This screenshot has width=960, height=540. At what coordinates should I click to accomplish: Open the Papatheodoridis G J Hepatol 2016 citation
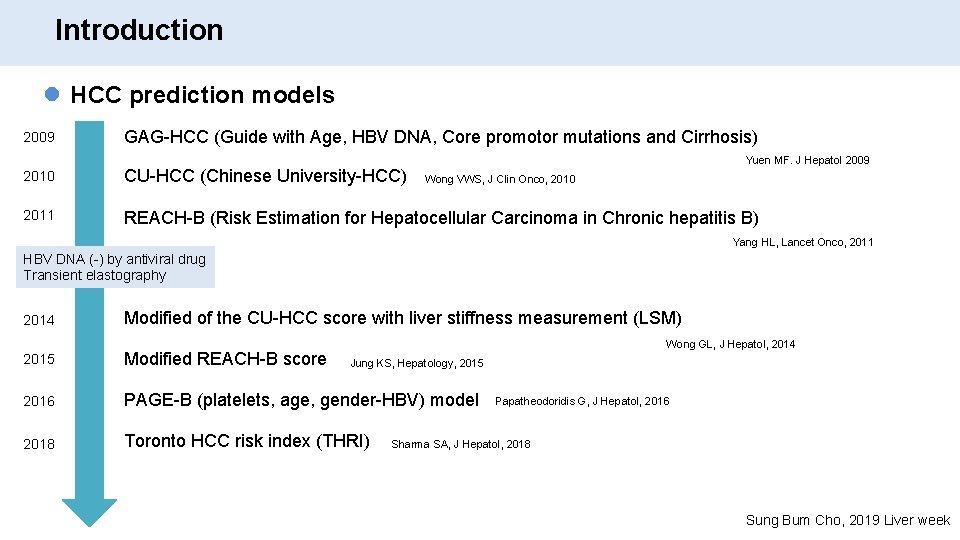(582, 402)
